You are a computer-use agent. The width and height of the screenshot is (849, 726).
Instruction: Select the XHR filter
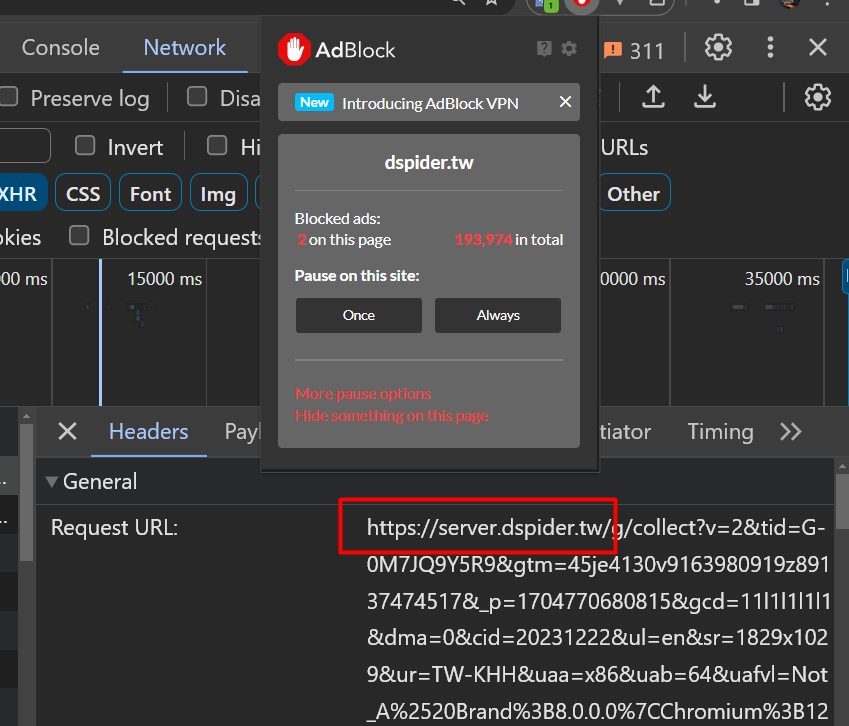[22, 193]
